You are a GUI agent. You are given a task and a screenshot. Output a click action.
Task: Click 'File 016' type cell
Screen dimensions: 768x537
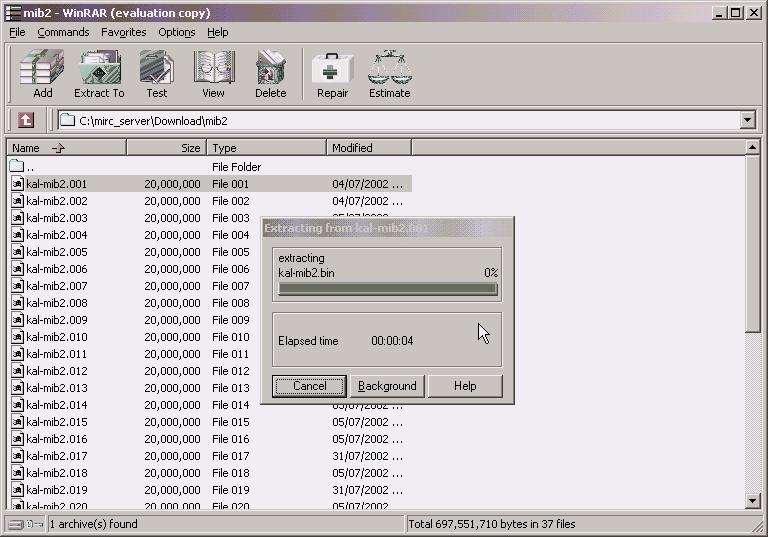[231, 439]
